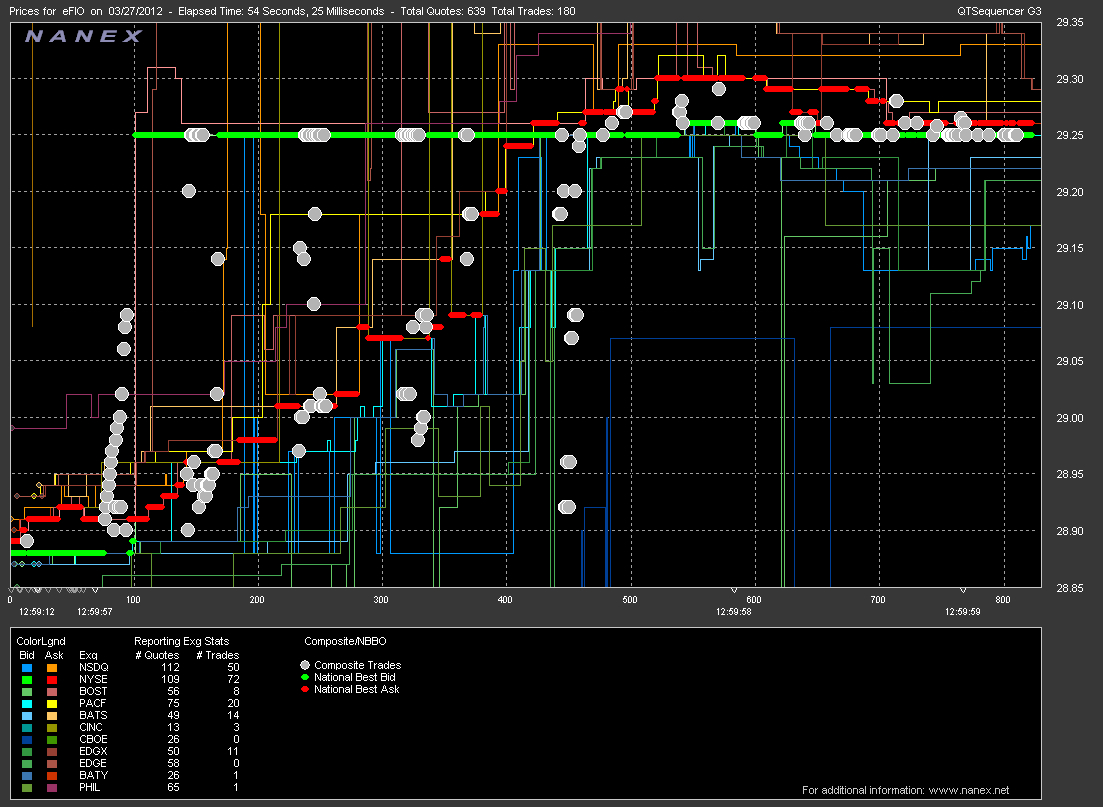Click the 12:59:12 timestamp label
The width and height of the screenshot is (1103, 807).
[37, 612]
